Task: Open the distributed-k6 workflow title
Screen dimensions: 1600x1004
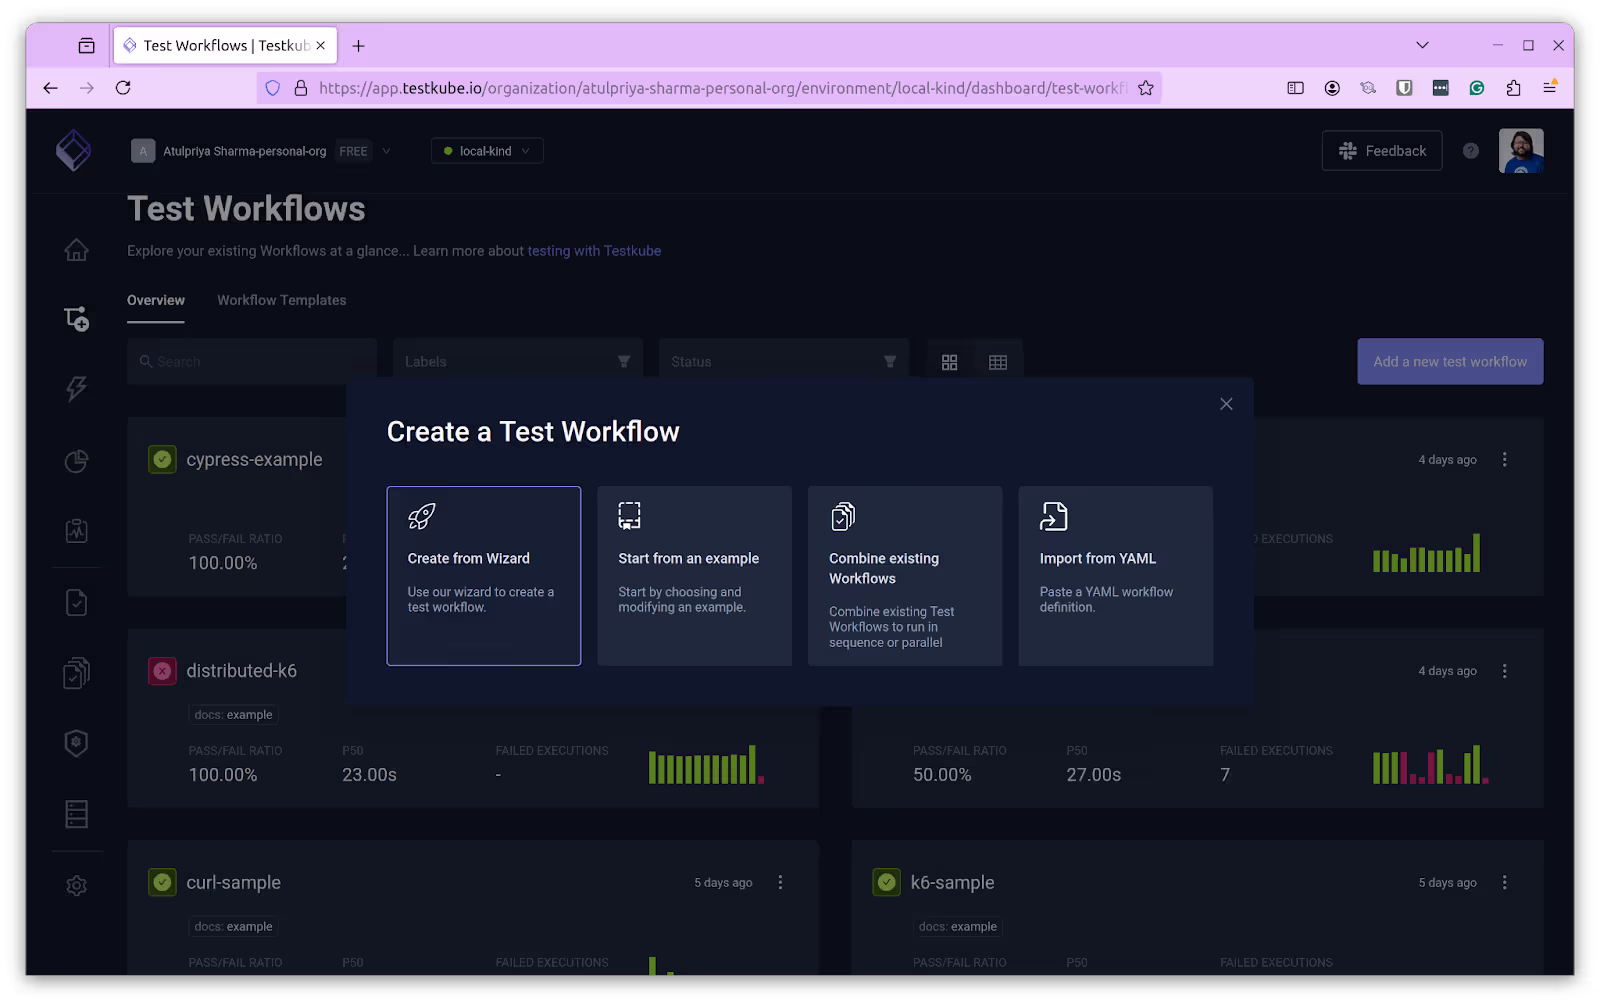Action: (241, 671)
